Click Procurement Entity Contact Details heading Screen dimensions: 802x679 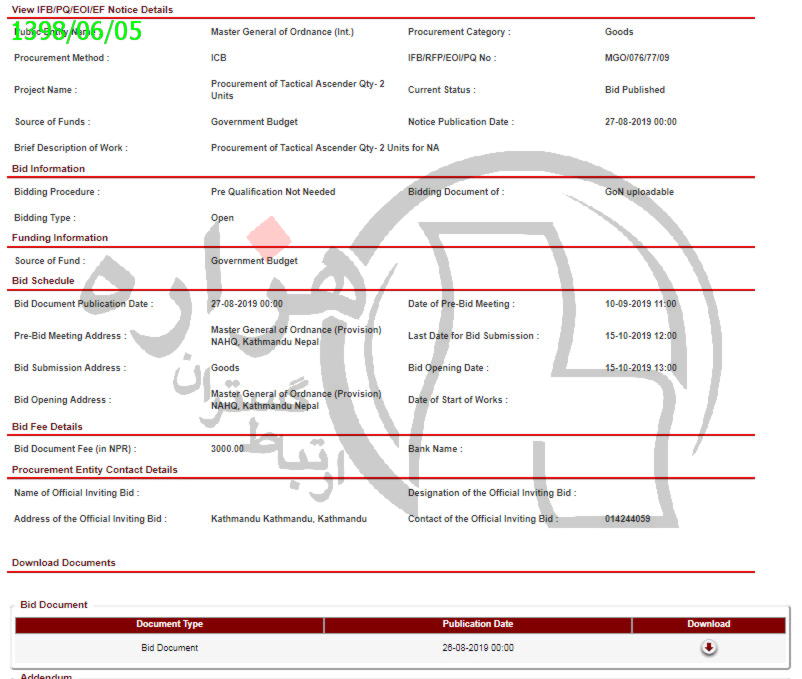click(94, 470)
